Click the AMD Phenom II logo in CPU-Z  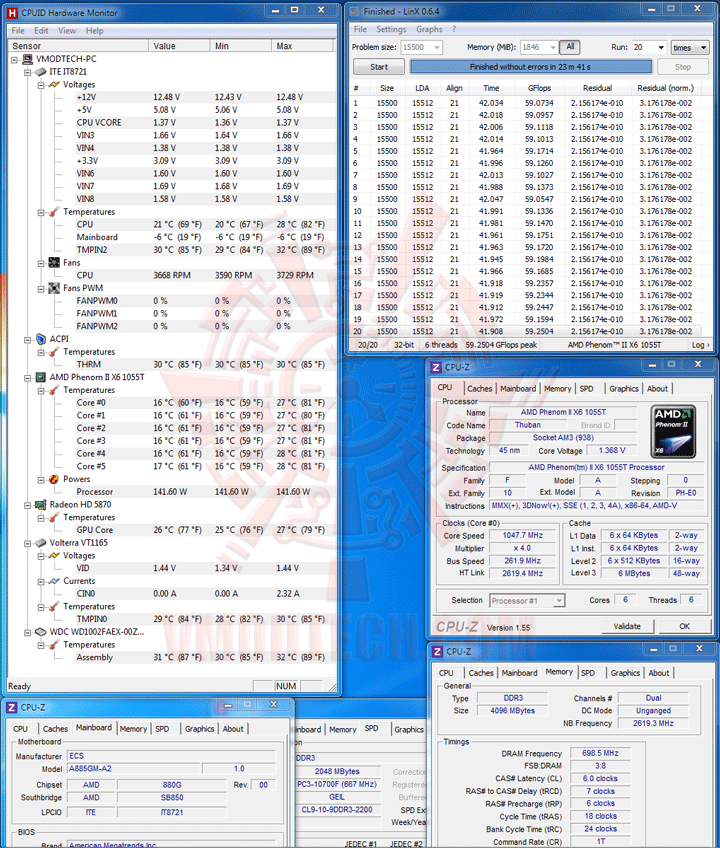click(673, 432)
